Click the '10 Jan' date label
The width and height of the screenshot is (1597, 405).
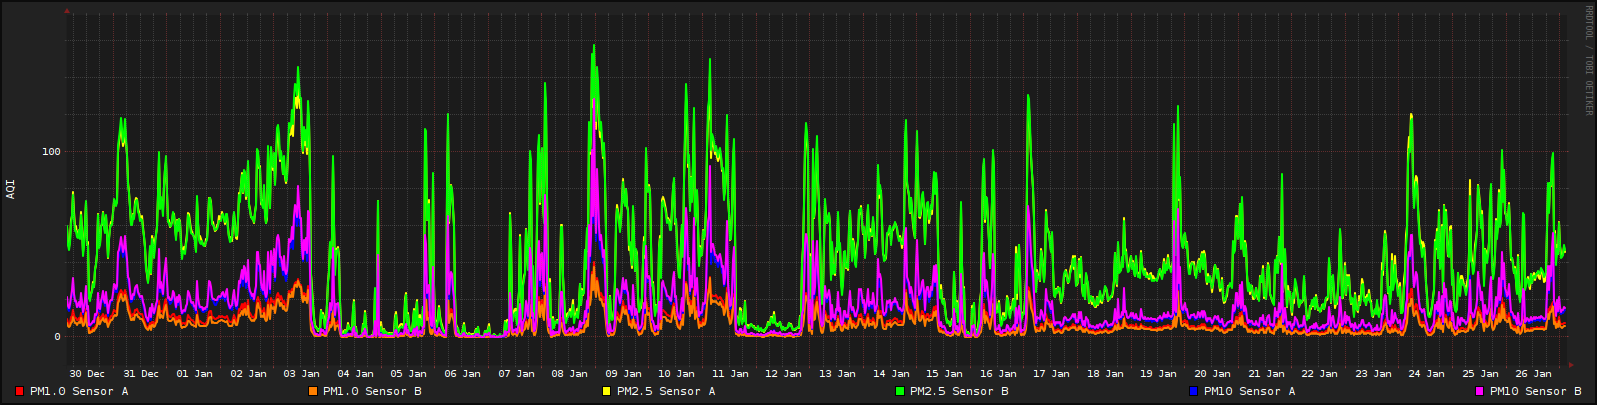pos(677,374)
